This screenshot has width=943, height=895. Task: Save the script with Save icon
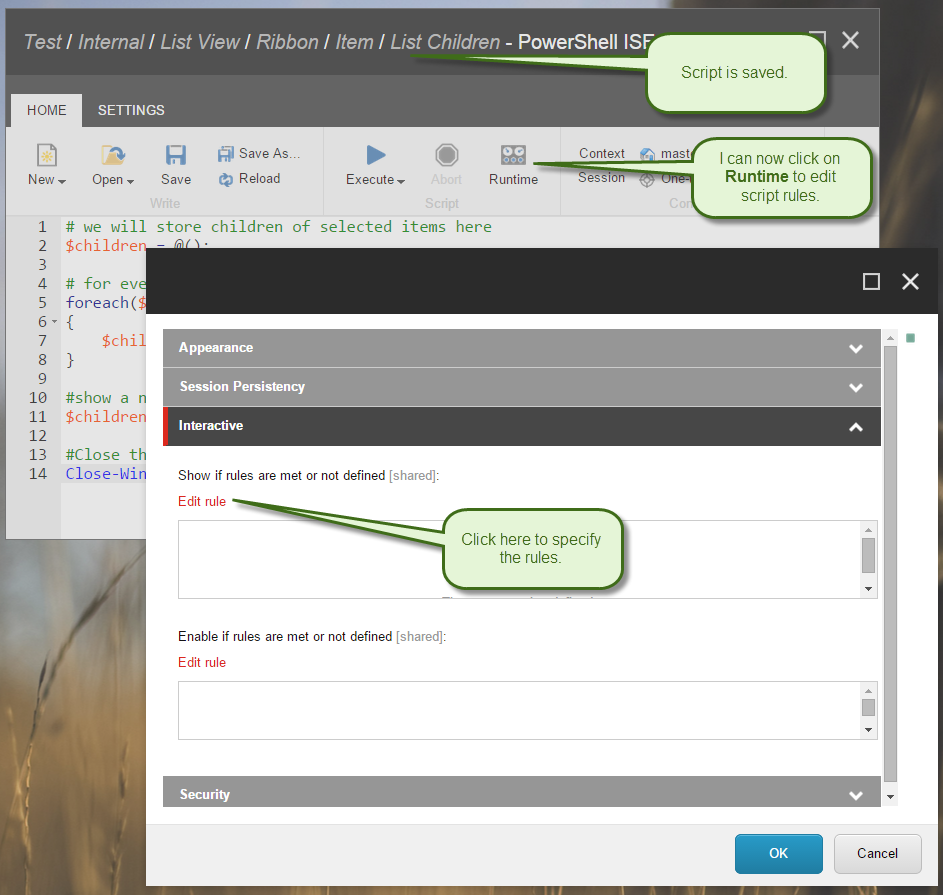[176, 155]
